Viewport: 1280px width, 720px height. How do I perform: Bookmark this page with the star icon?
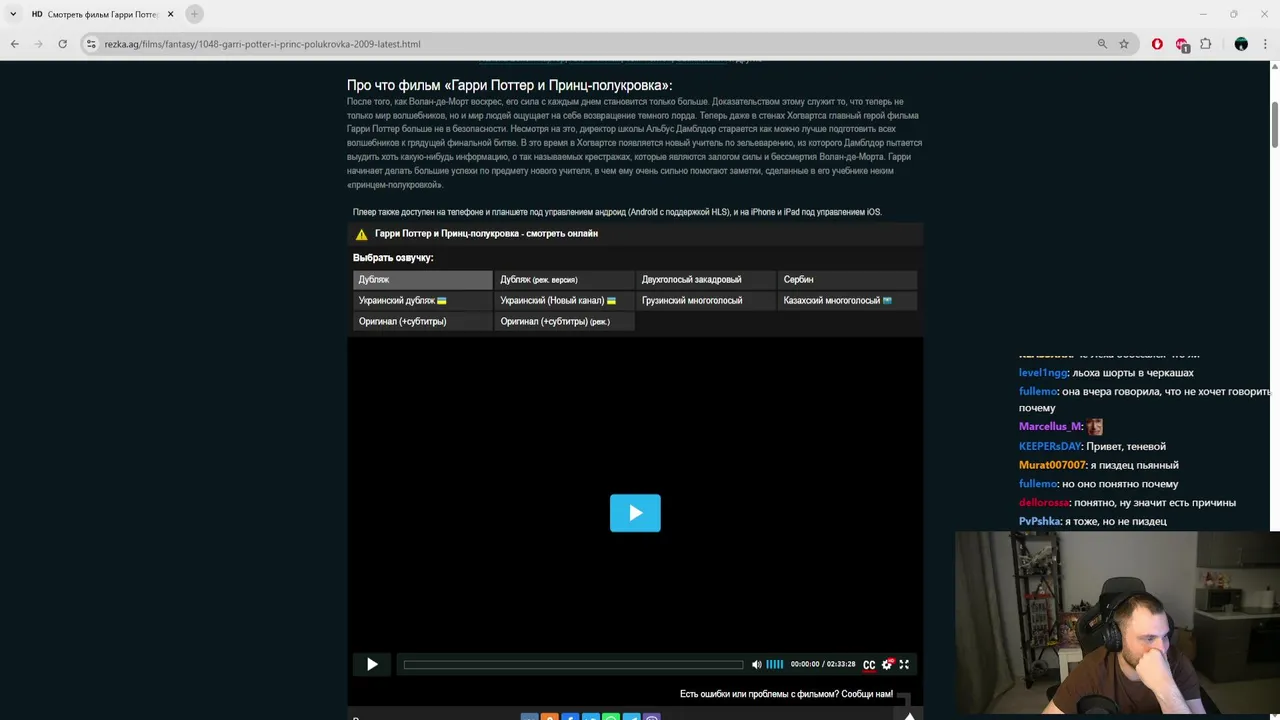click(x=1124, y=44)
